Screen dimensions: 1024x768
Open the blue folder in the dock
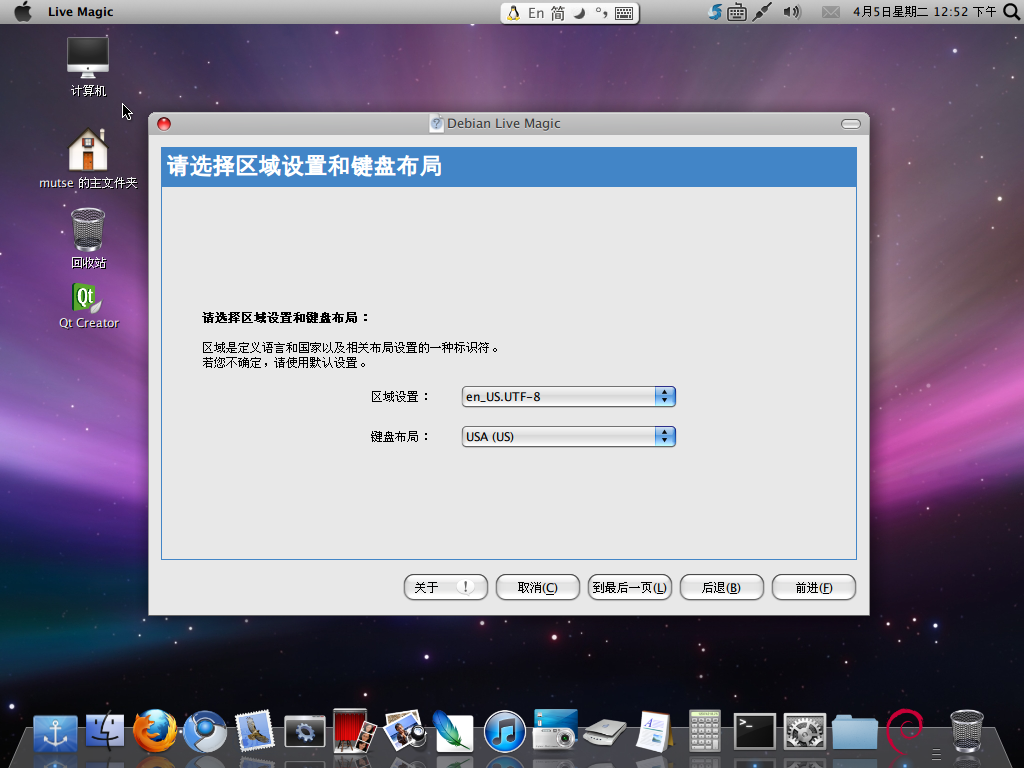855,733
